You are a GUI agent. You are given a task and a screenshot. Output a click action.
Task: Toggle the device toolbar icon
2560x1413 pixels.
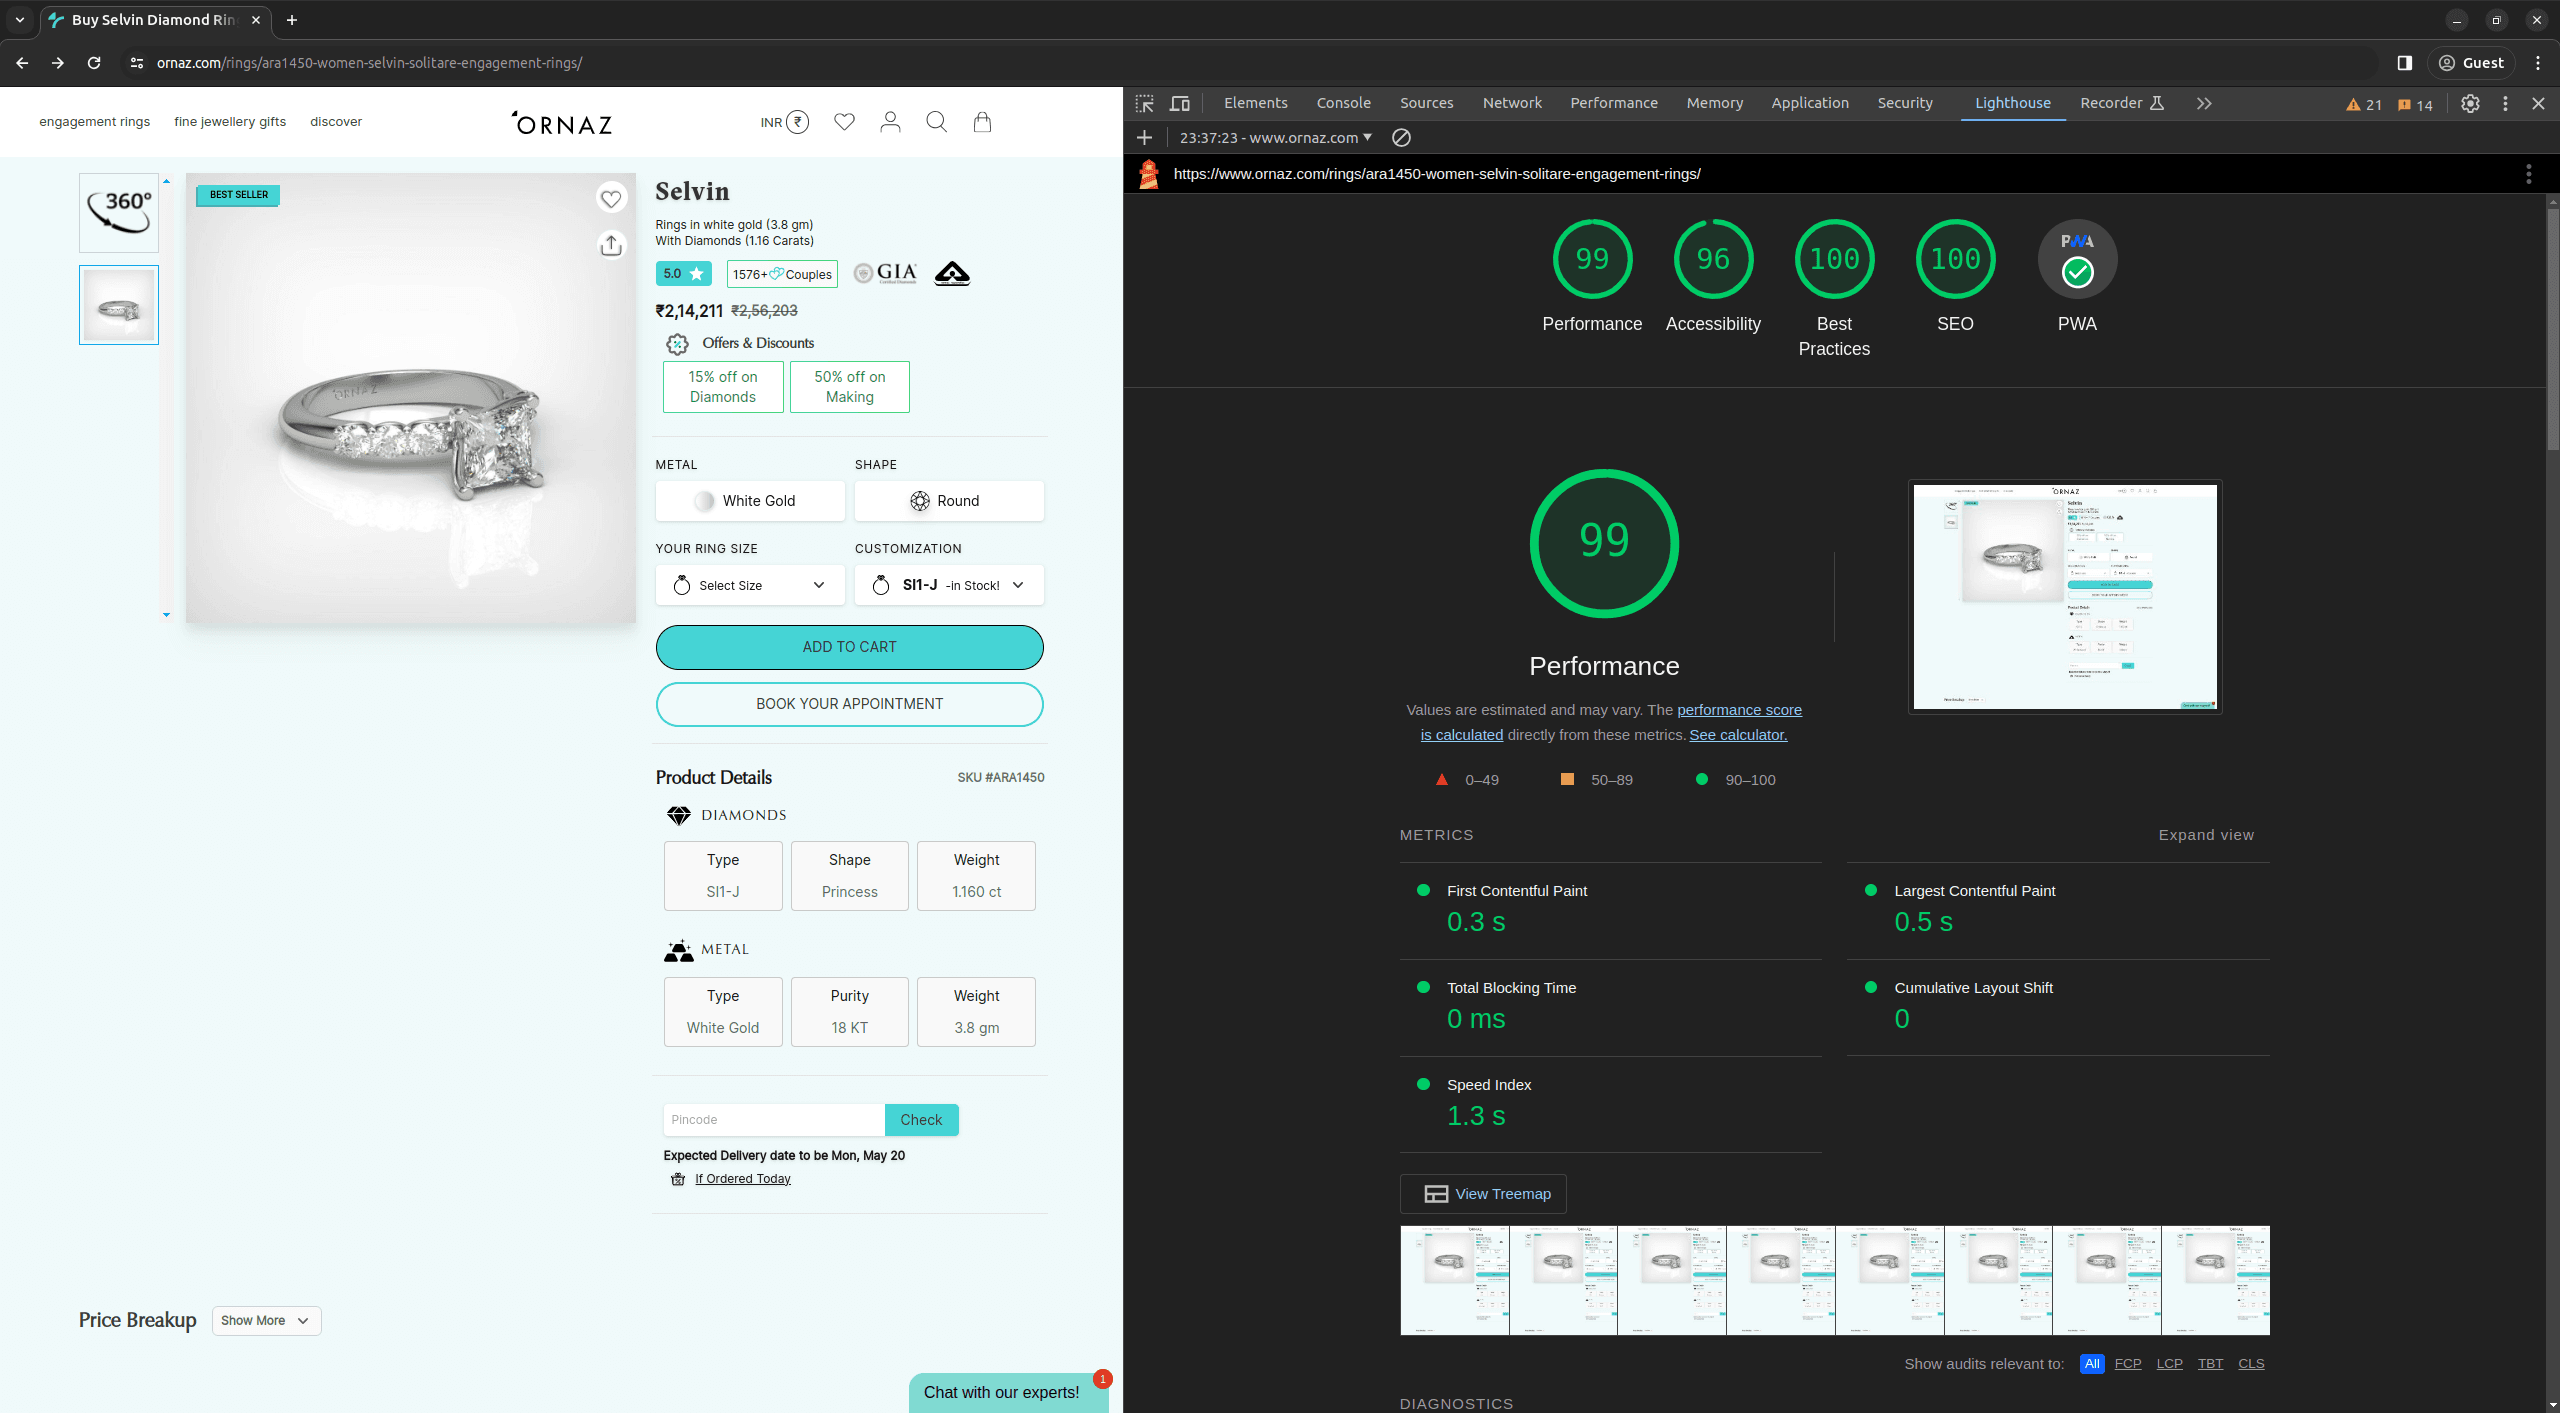1180,103
